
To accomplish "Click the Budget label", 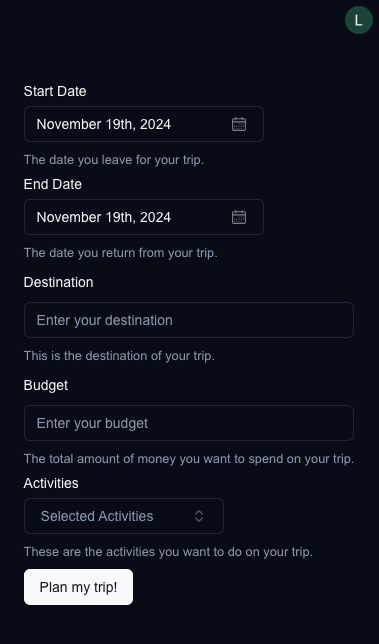I will click(46, 385).
